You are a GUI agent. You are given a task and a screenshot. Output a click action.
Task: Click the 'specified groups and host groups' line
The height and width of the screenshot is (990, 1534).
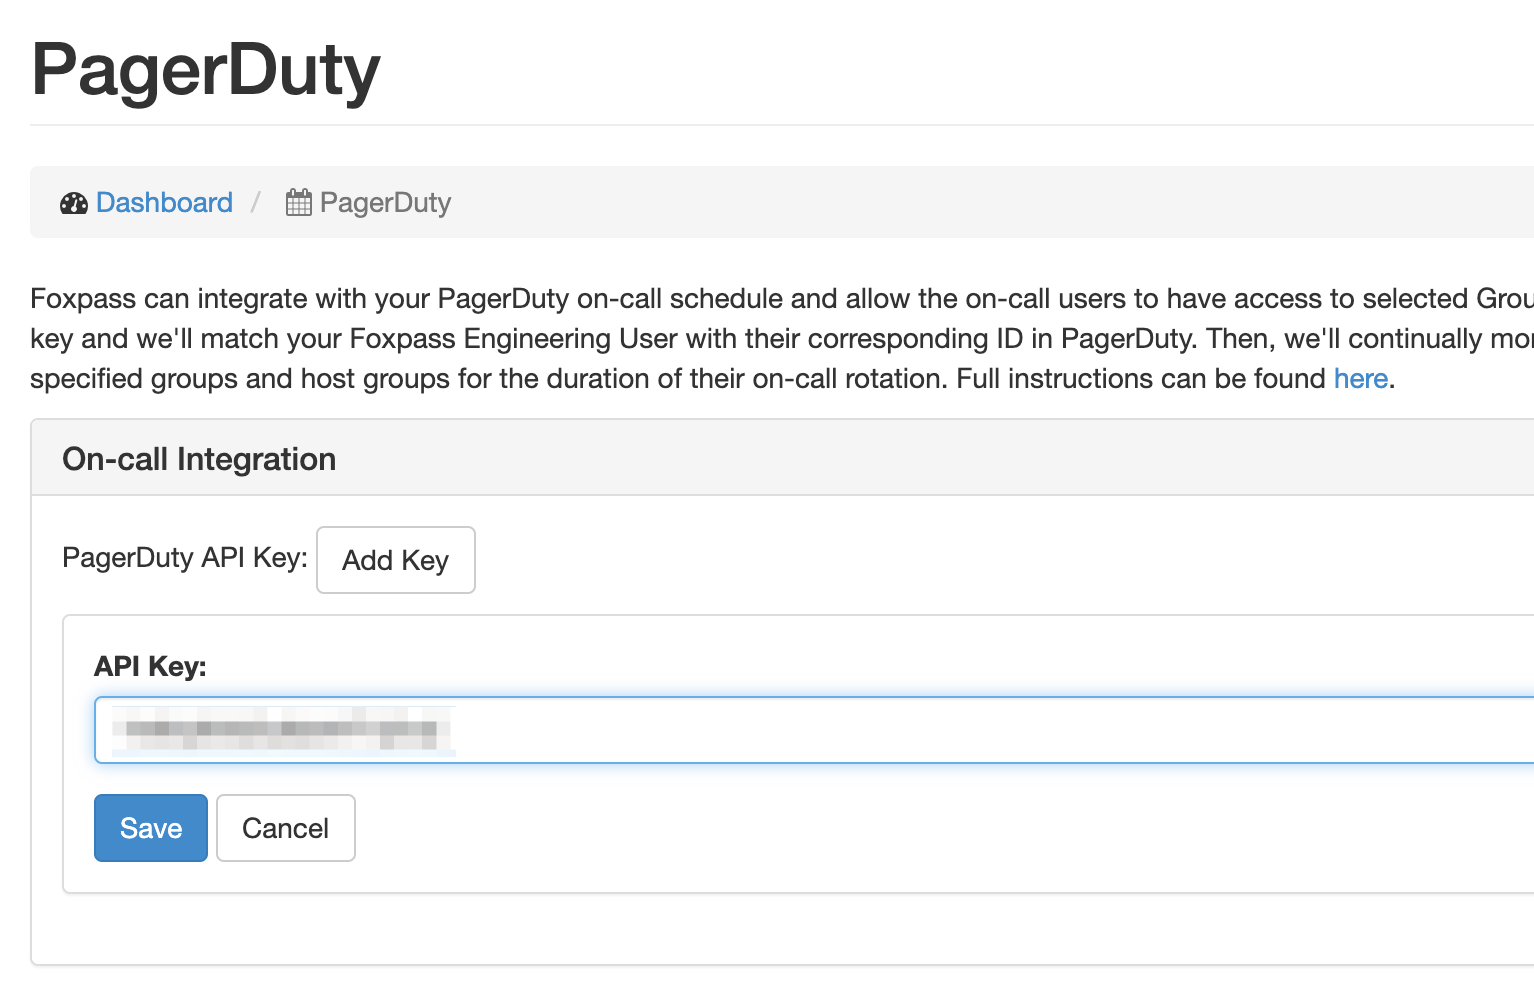[600, 379]
